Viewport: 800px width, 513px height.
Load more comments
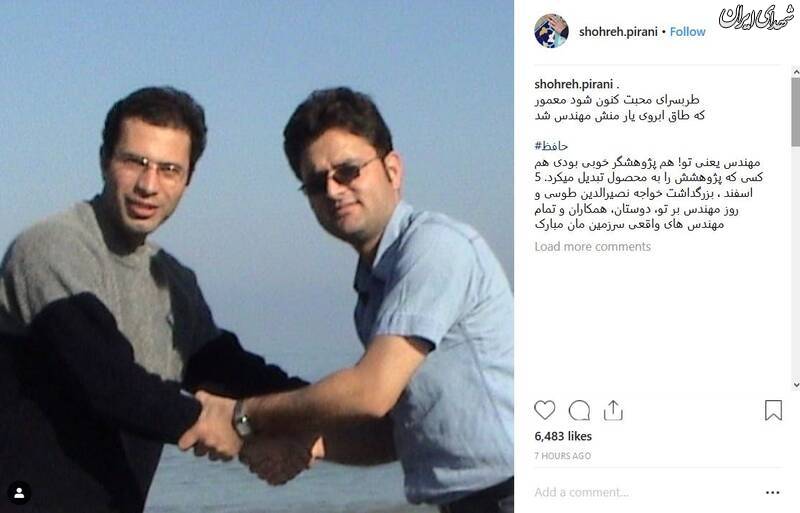(x=592, y=247)
